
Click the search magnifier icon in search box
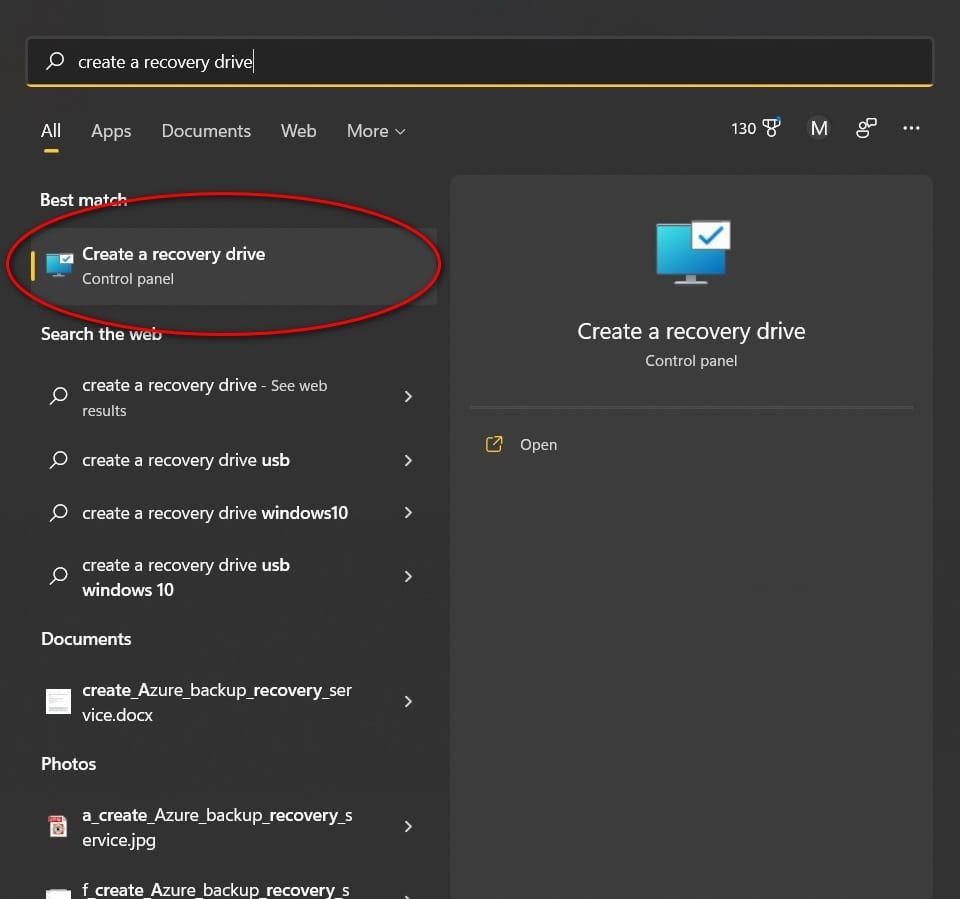[x=53, y=61]
